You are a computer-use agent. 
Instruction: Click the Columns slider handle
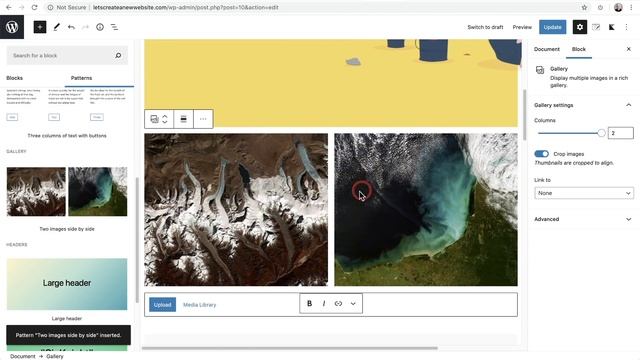(x=601, y=133)
